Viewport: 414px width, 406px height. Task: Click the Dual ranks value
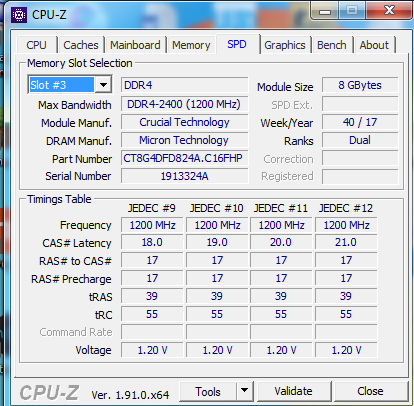click(x=360, y=140)
